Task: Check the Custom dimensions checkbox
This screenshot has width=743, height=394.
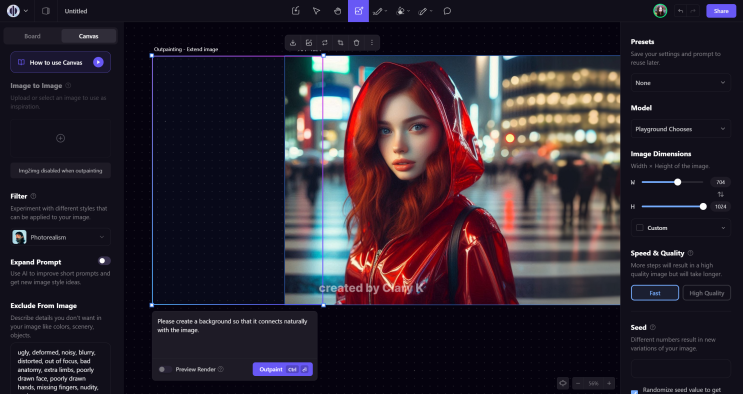Action: (x=639, y=228)
